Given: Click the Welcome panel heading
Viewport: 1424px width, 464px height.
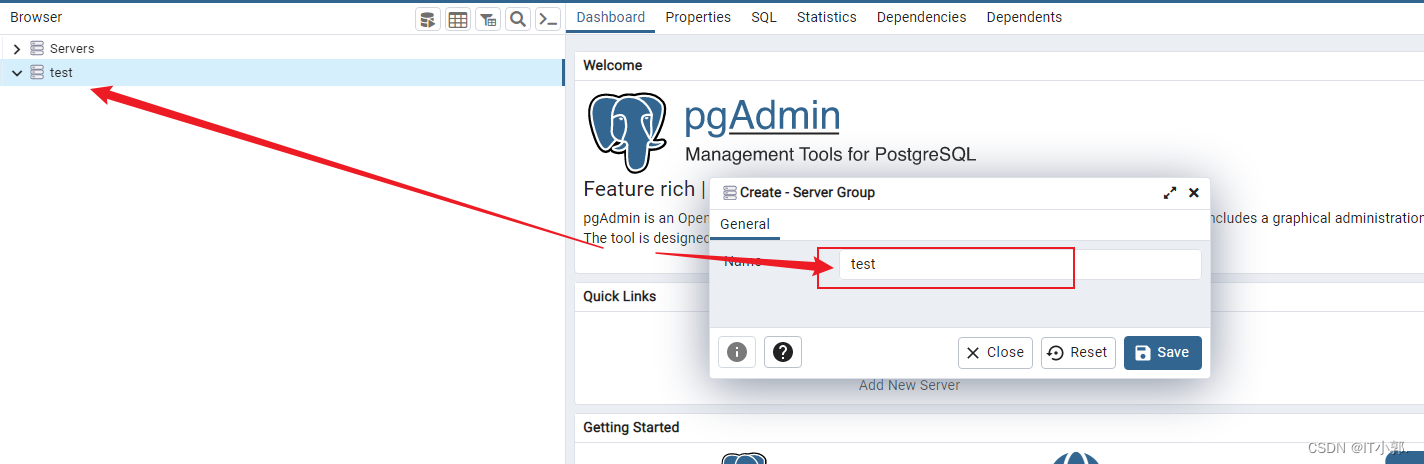Looking at the screenshot, I should (613, 65).
